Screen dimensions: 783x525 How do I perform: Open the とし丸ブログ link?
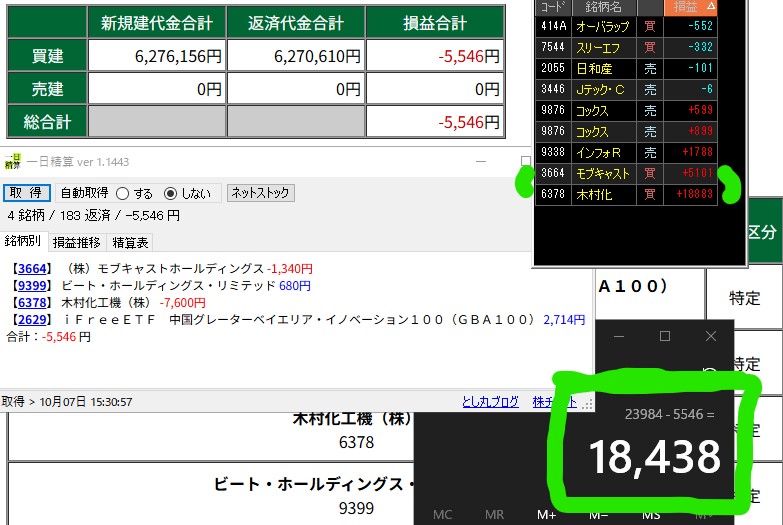(x=490, y=402)
